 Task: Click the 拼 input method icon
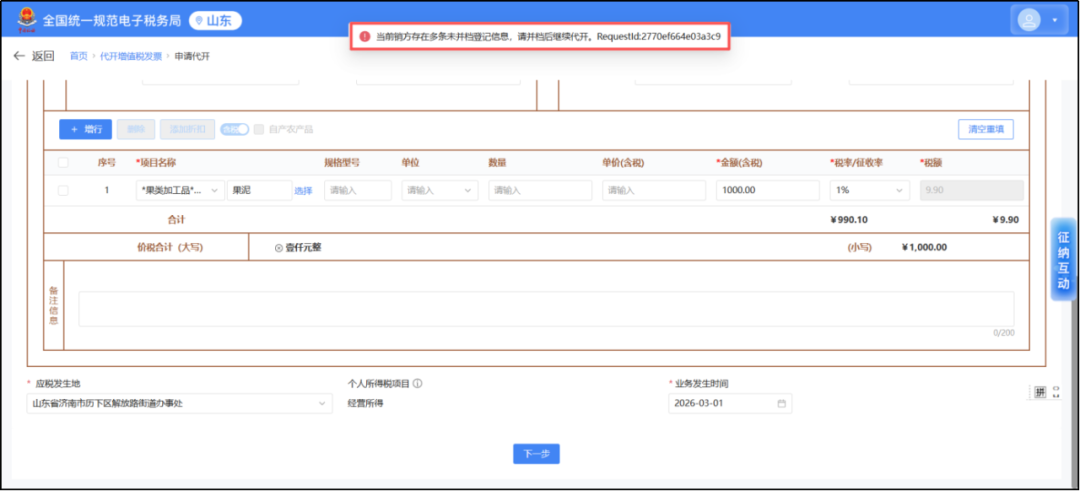click(x=1040, y=392)
